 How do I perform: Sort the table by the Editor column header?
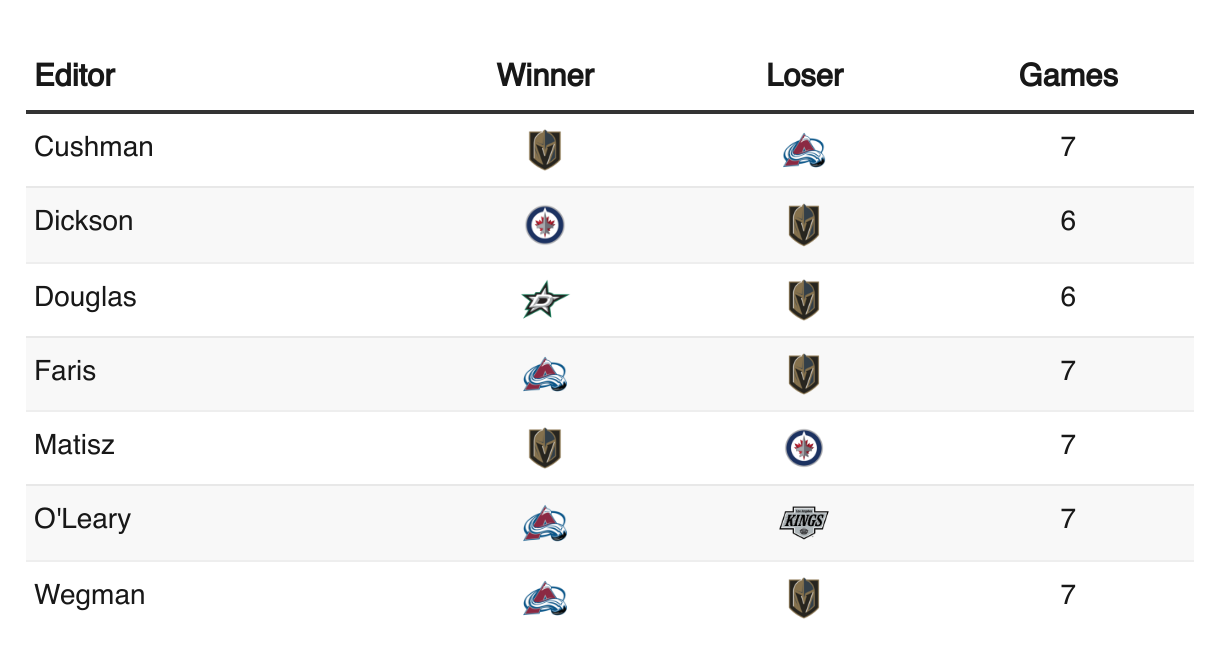point(75,75)
